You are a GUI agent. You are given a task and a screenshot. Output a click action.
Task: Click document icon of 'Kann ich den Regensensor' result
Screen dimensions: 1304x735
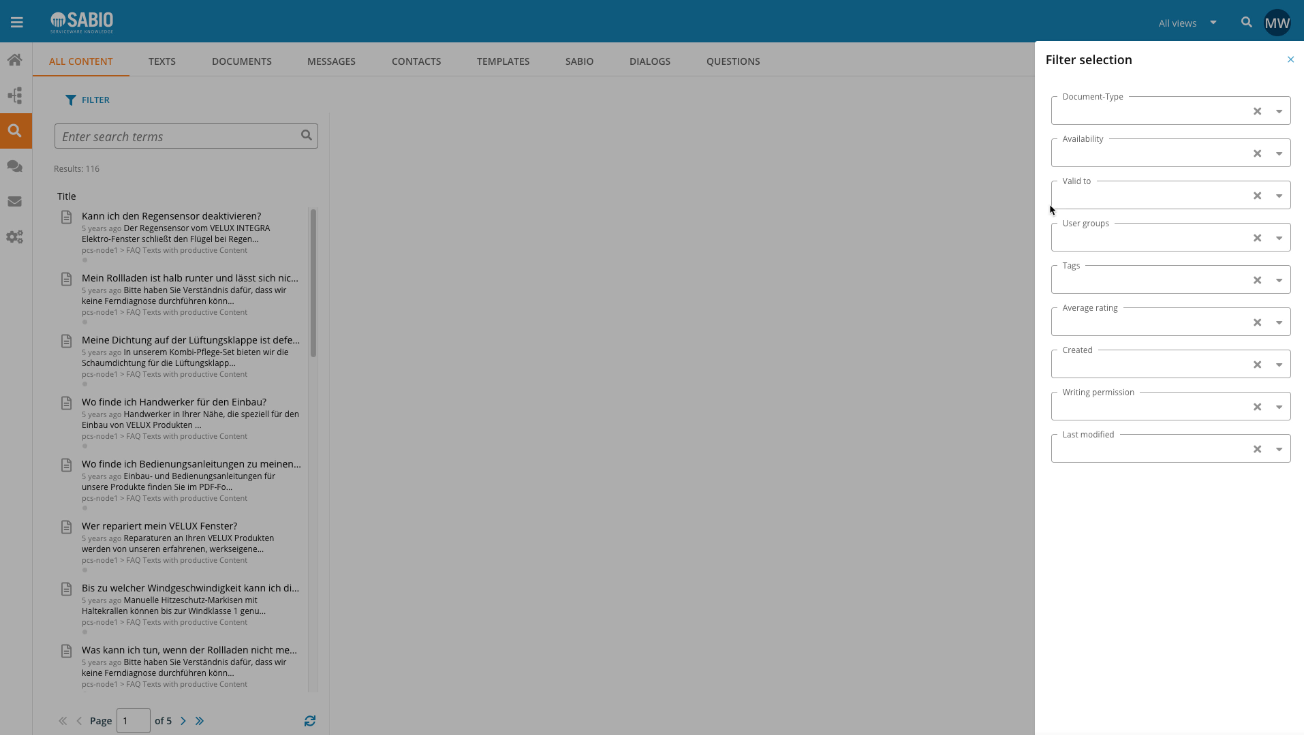(67, 217)
